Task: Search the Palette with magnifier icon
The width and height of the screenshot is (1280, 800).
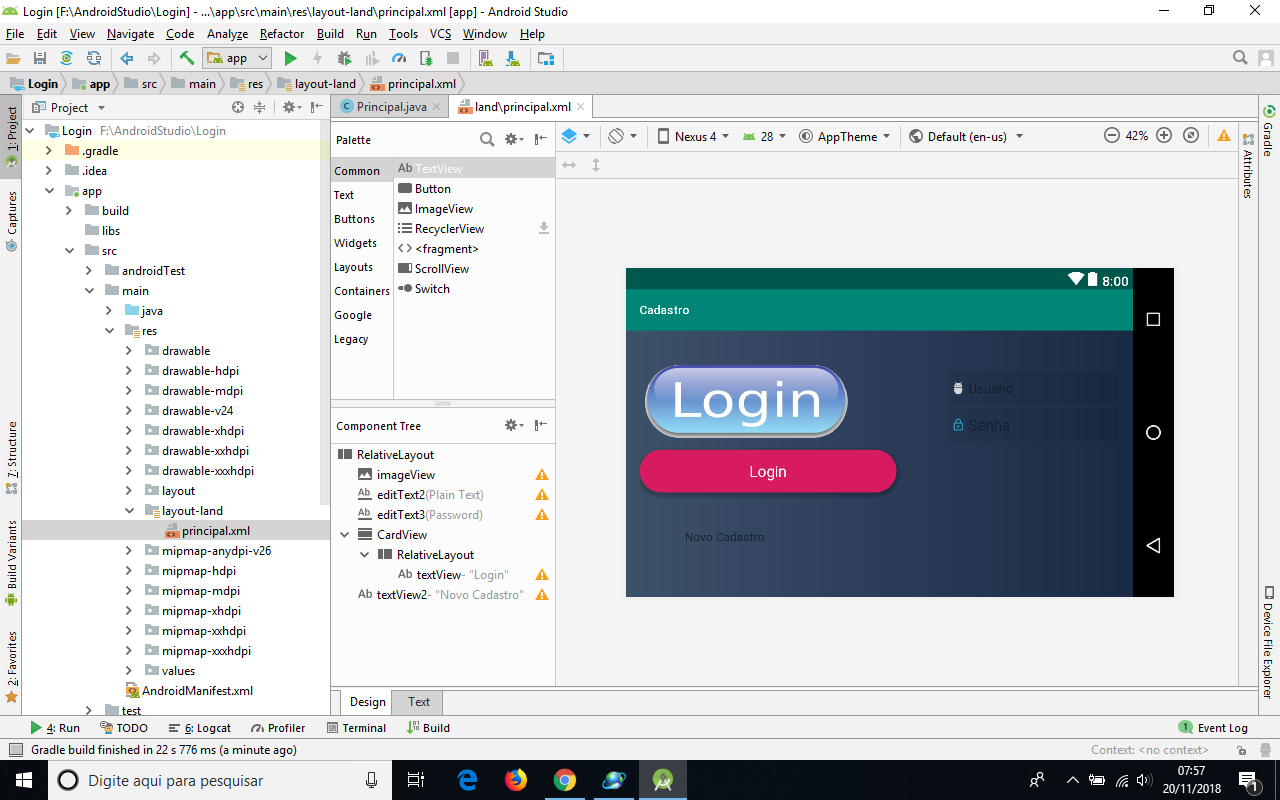Action: (487, 140)
